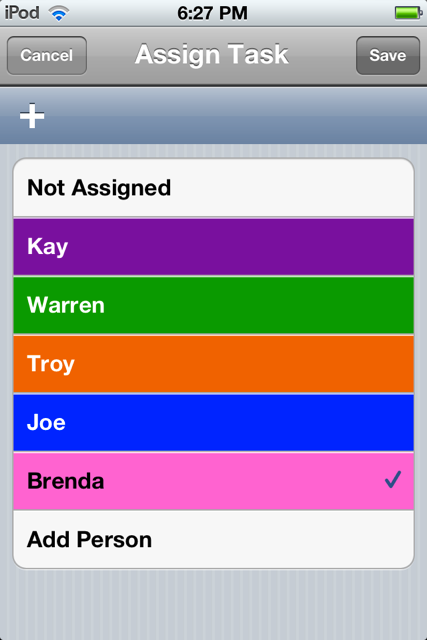The height and width of the screenshot is (640, 427).
Task: Click the striped gap above Not Assigned
Action: 214,150
